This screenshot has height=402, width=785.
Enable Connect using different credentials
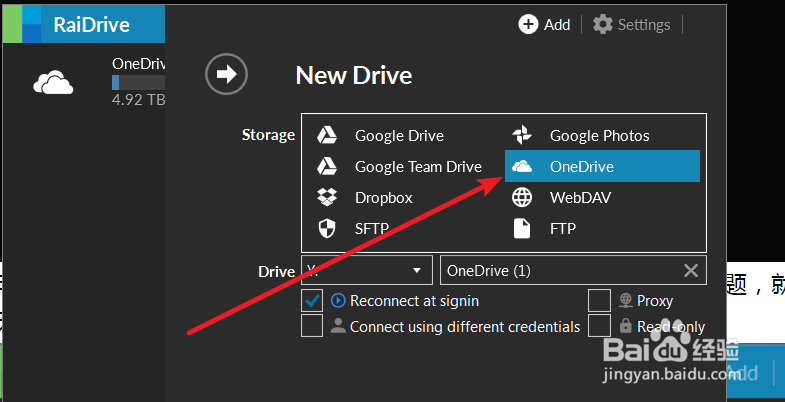click(312, 326)
